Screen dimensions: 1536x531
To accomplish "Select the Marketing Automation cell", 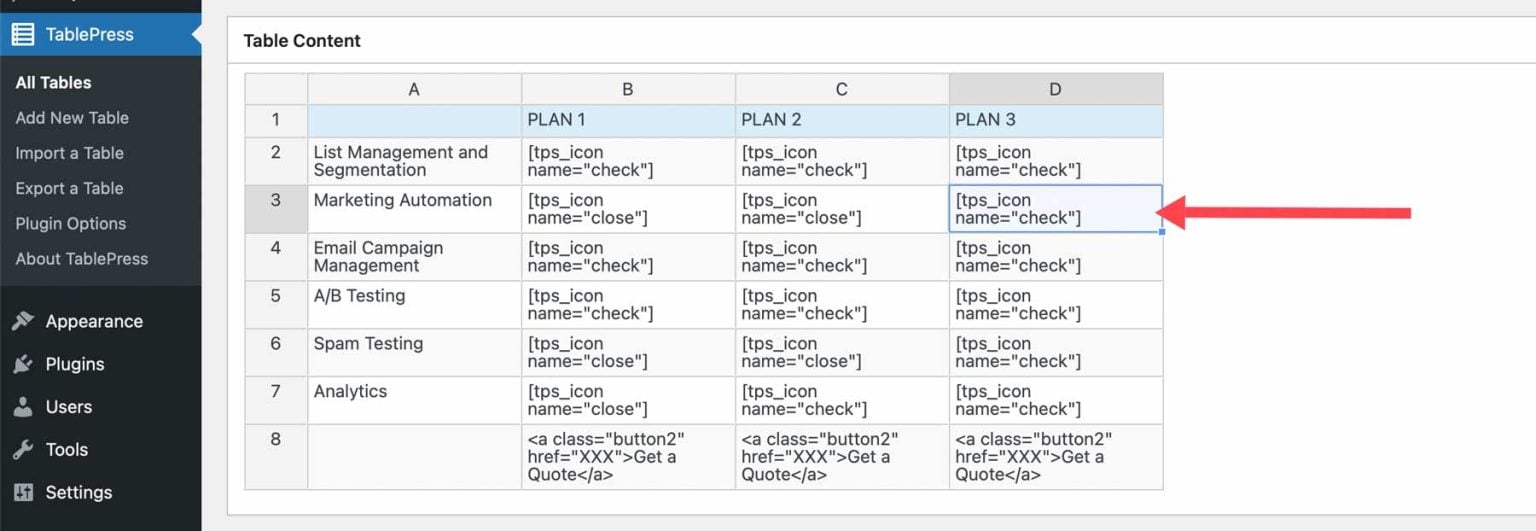I will coord(414,209).
